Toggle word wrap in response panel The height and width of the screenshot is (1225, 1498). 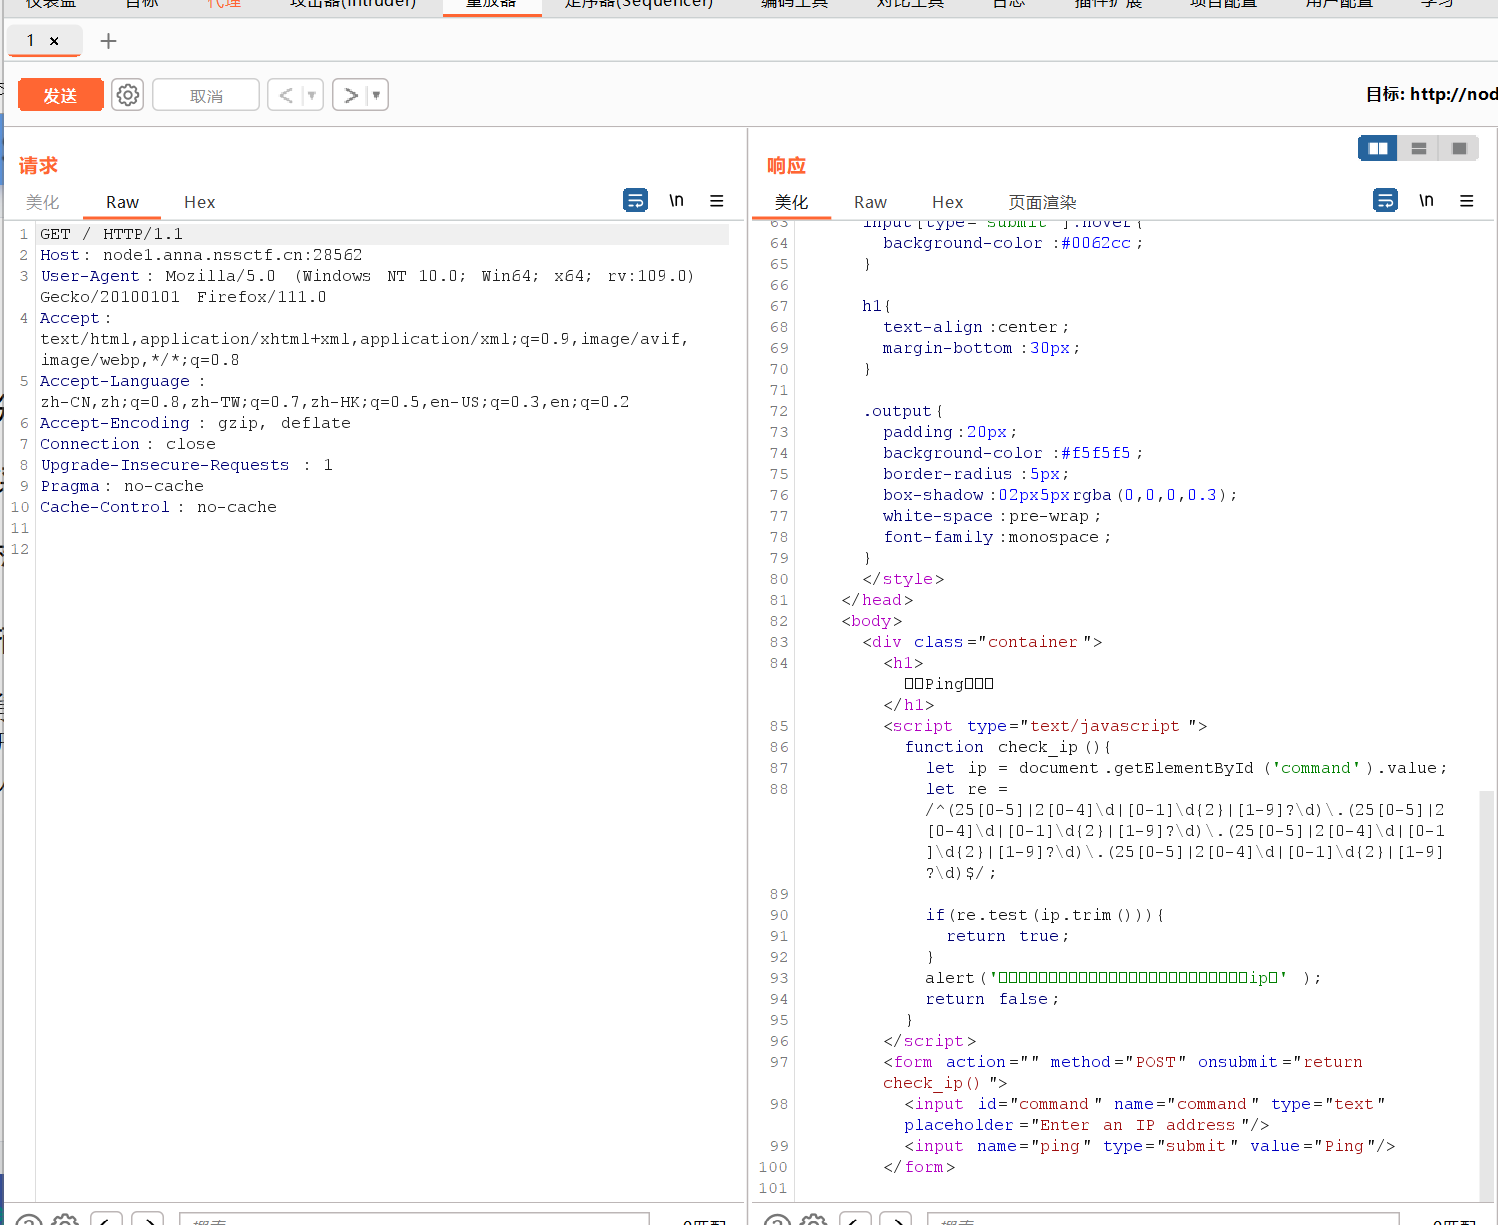click(1385, 200)
